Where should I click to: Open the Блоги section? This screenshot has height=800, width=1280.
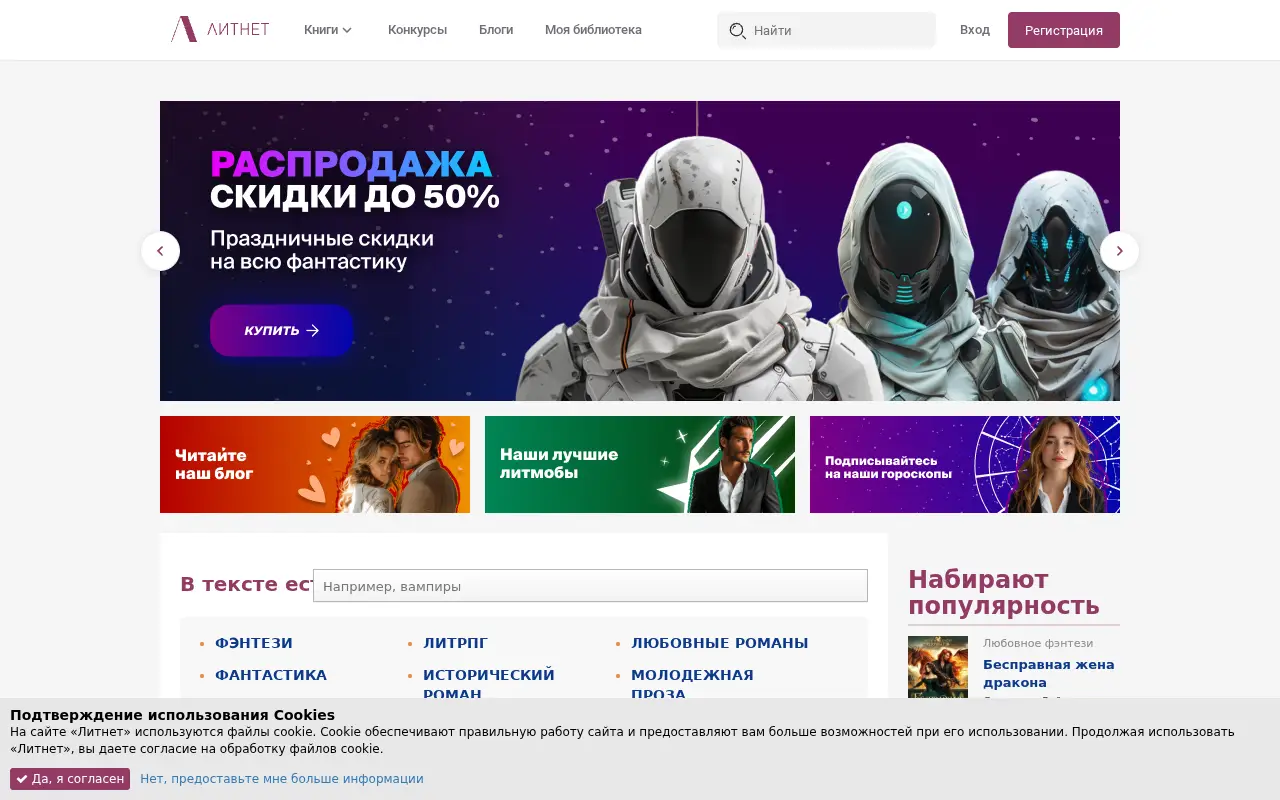pos(496,30)
